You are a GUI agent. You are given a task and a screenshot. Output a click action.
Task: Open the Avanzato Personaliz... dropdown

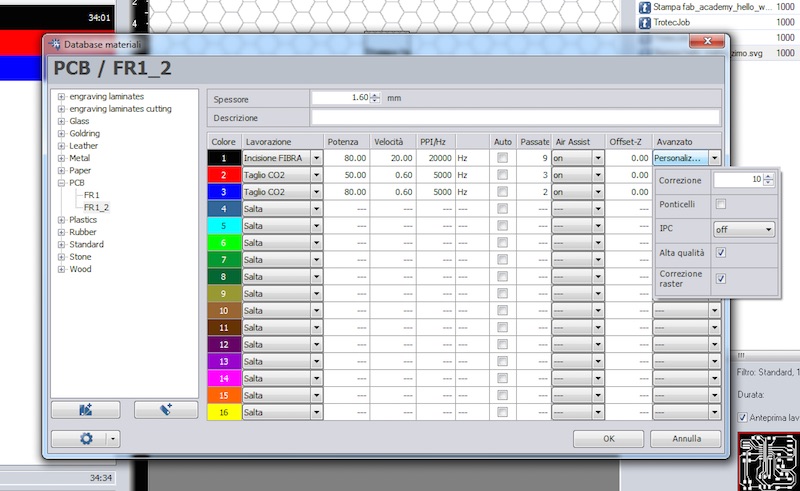point(714,158)
